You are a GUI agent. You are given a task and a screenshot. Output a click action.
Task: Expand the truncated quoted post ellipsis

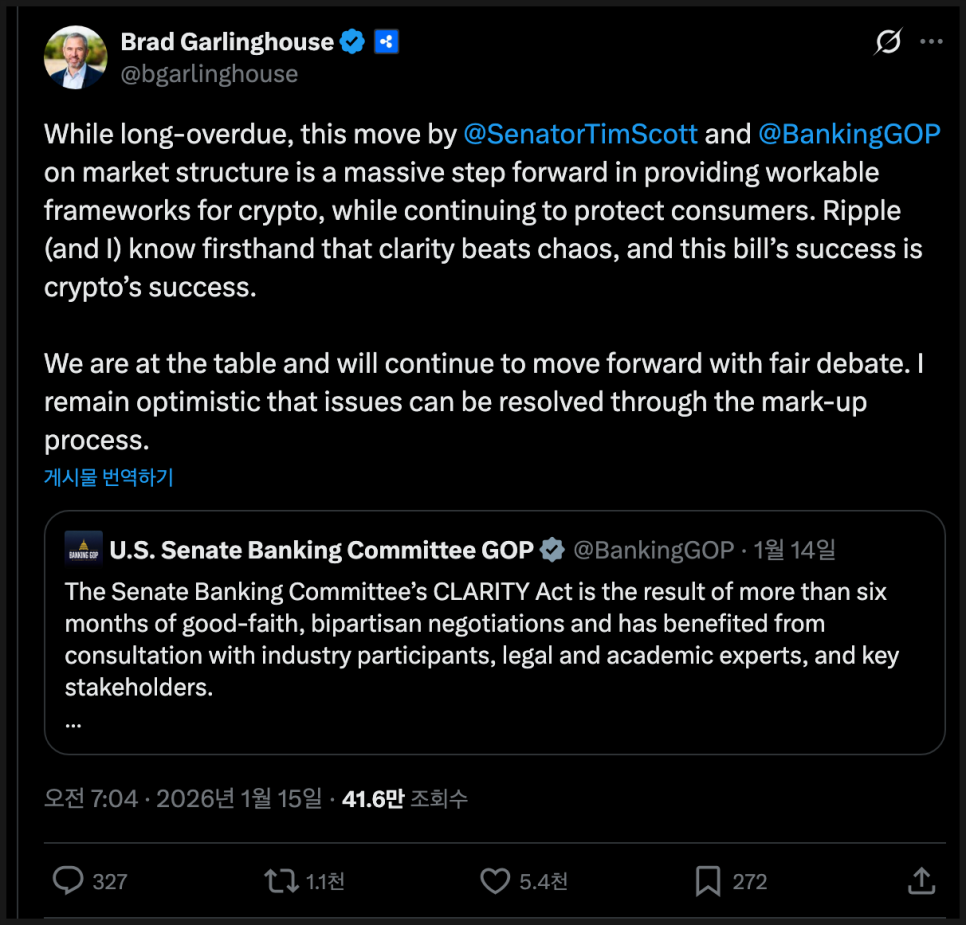(73, 720)
